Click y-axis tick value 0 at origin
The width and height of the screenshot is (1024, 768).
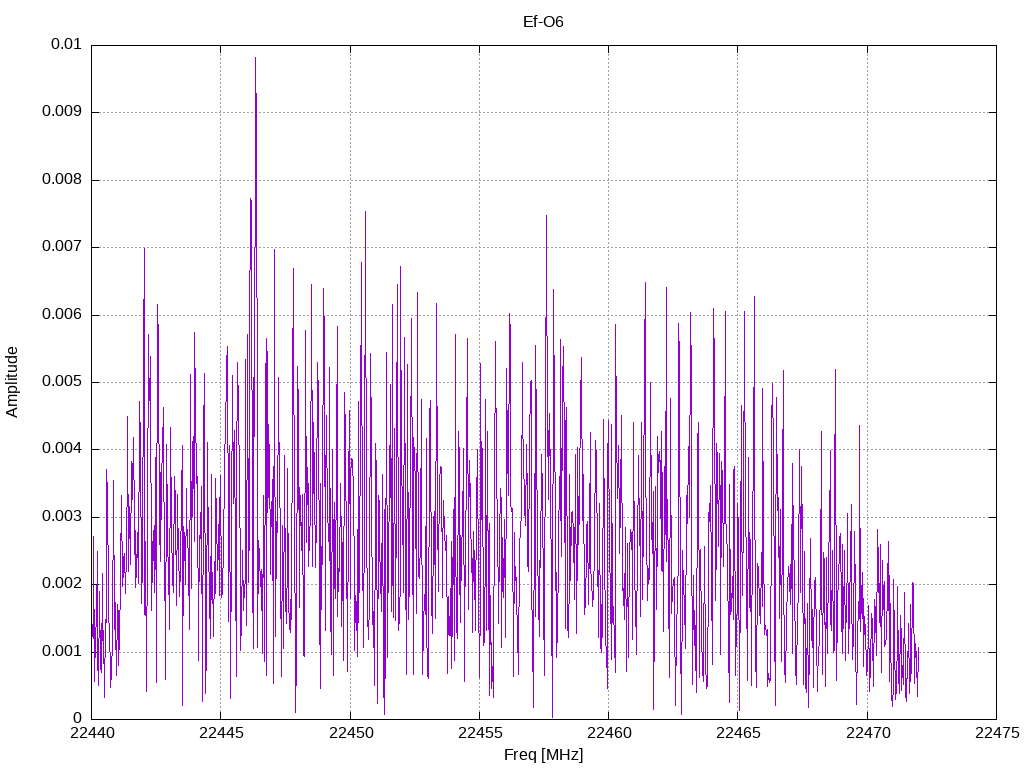[78, 719]
